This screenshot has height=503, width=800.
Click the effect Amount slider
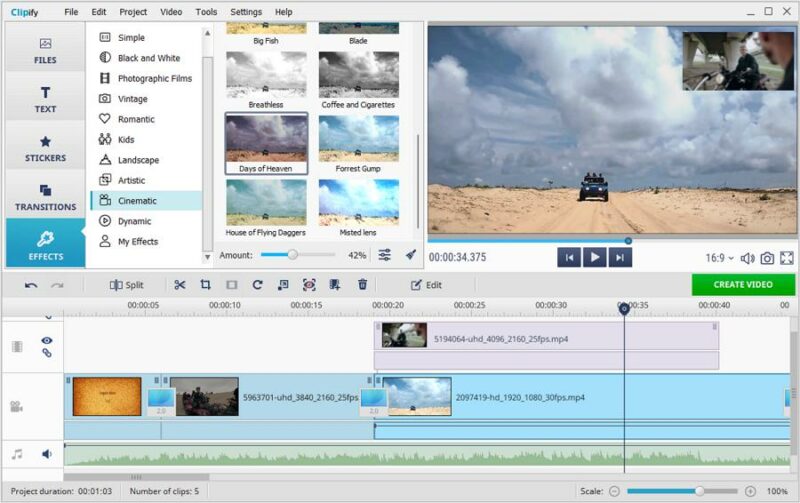click(298, 255)
